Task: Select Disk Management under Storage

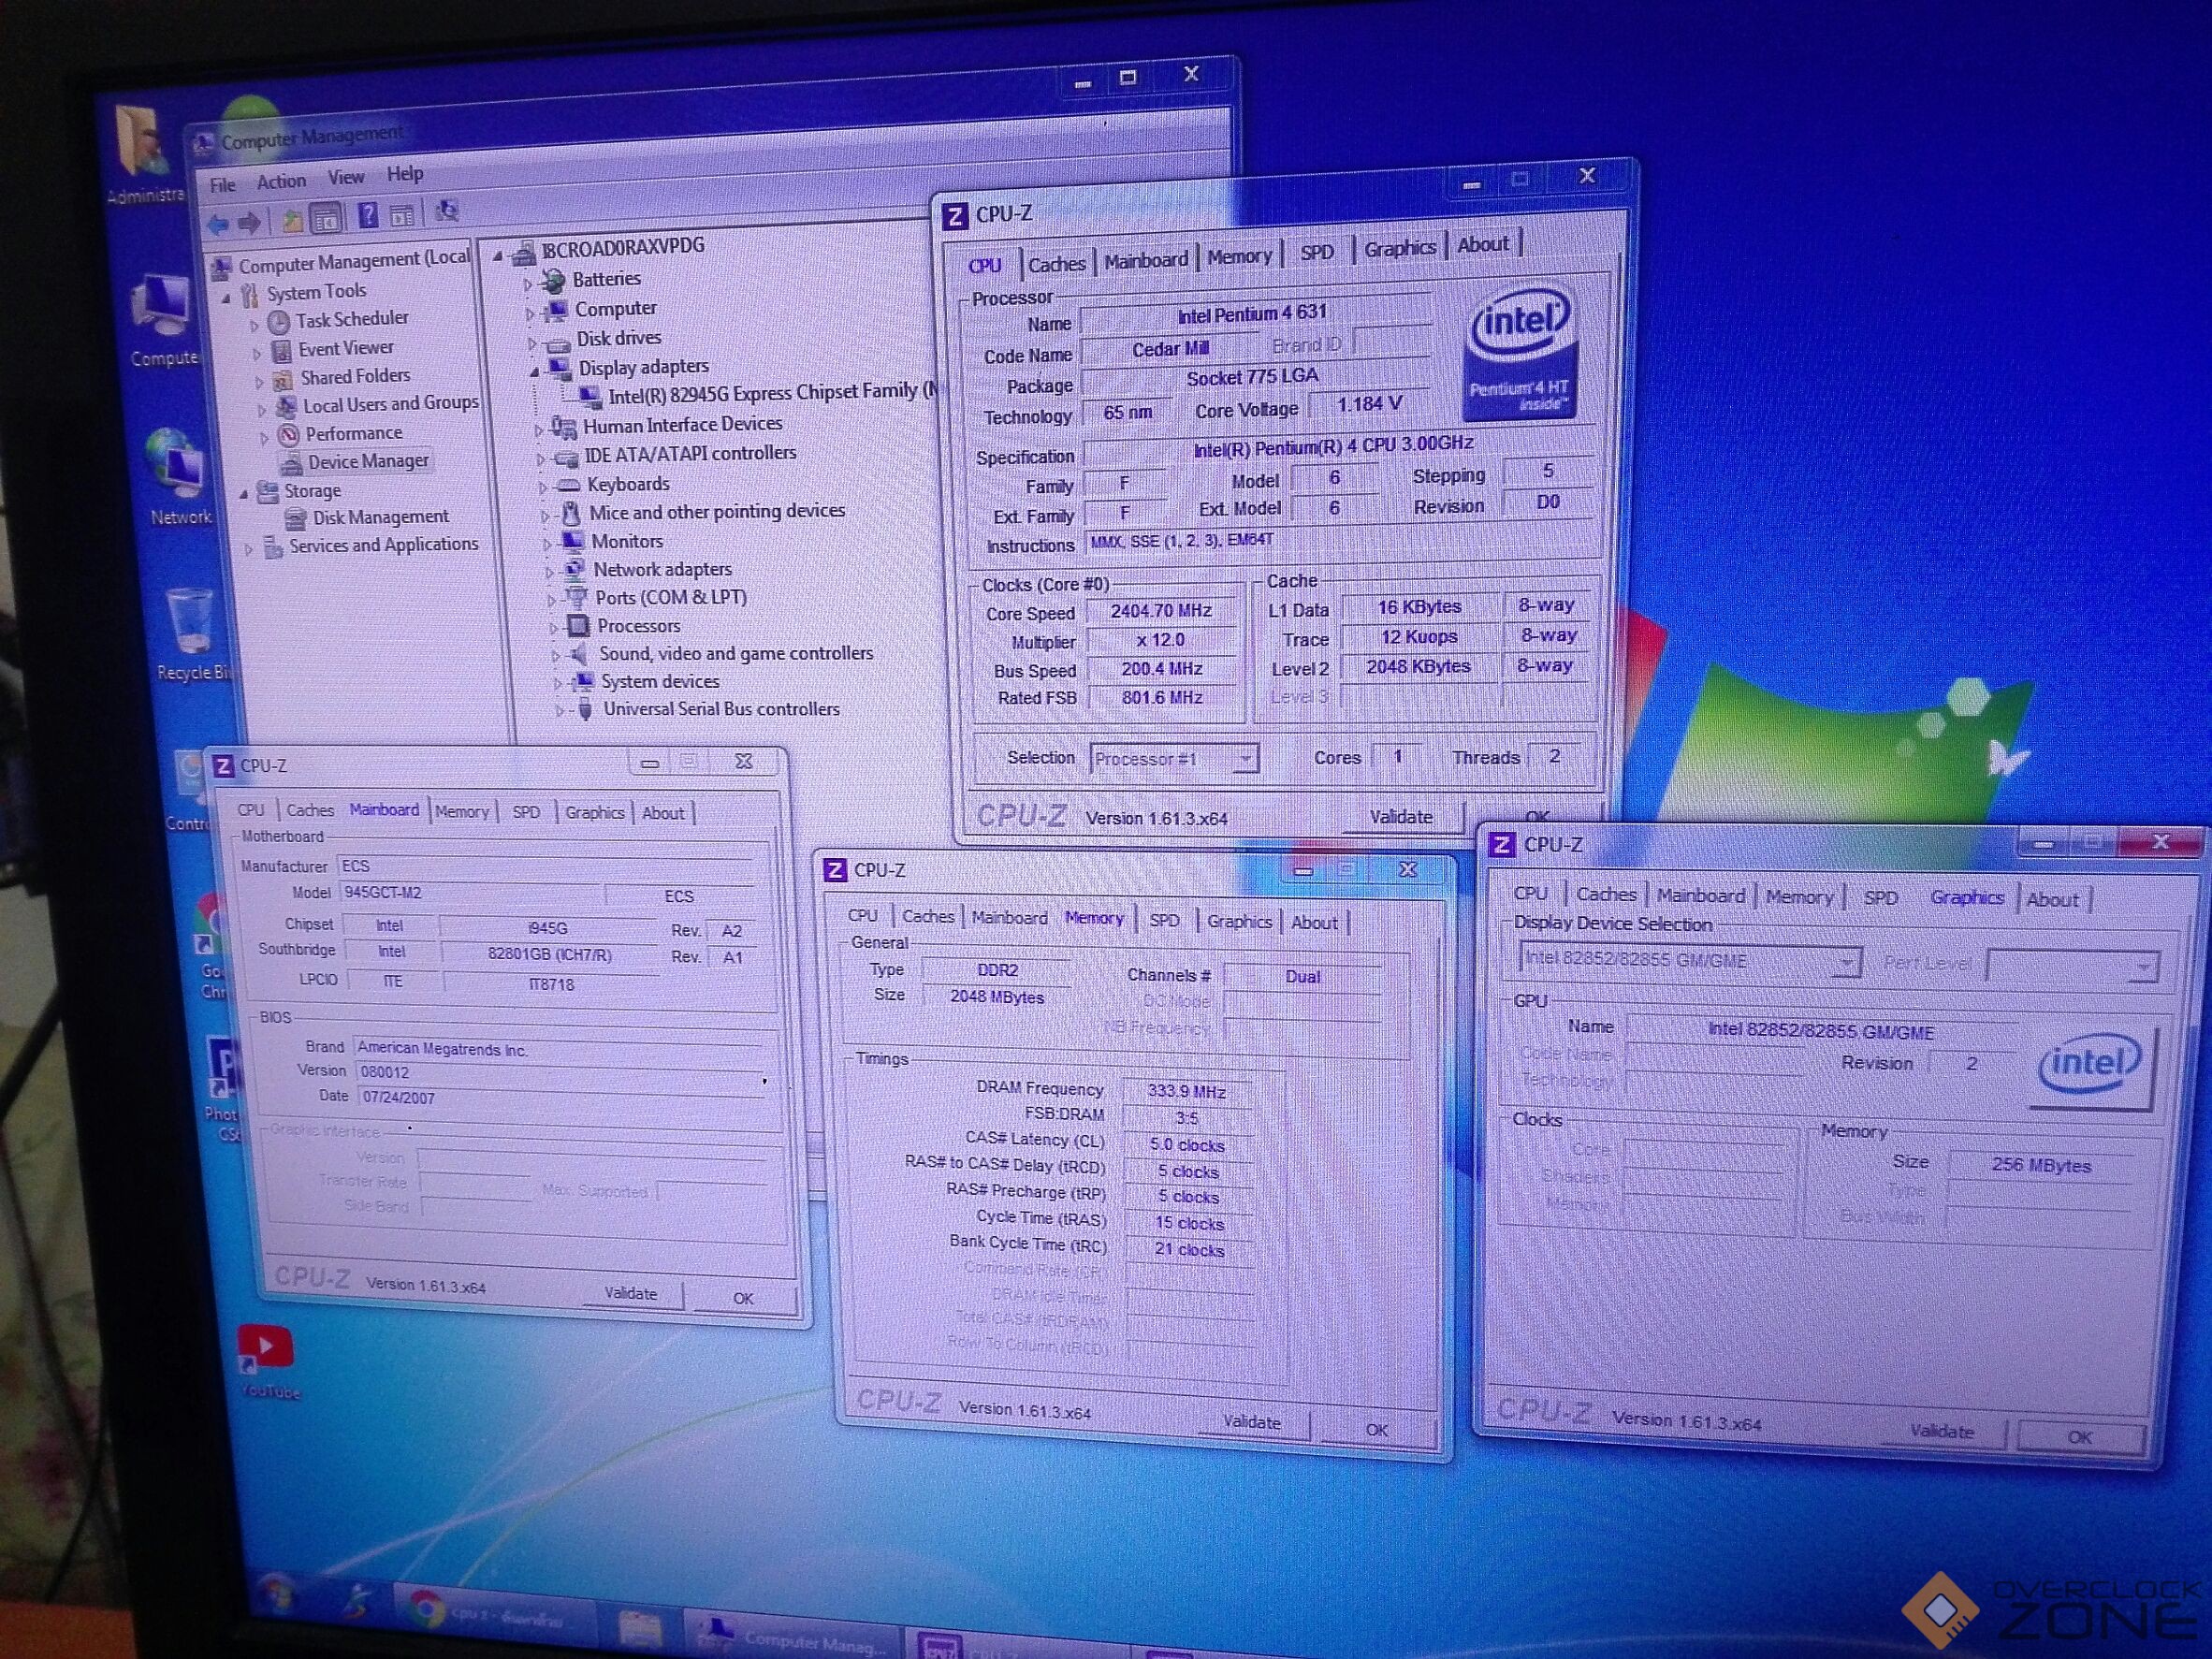Action: (380, 517)
